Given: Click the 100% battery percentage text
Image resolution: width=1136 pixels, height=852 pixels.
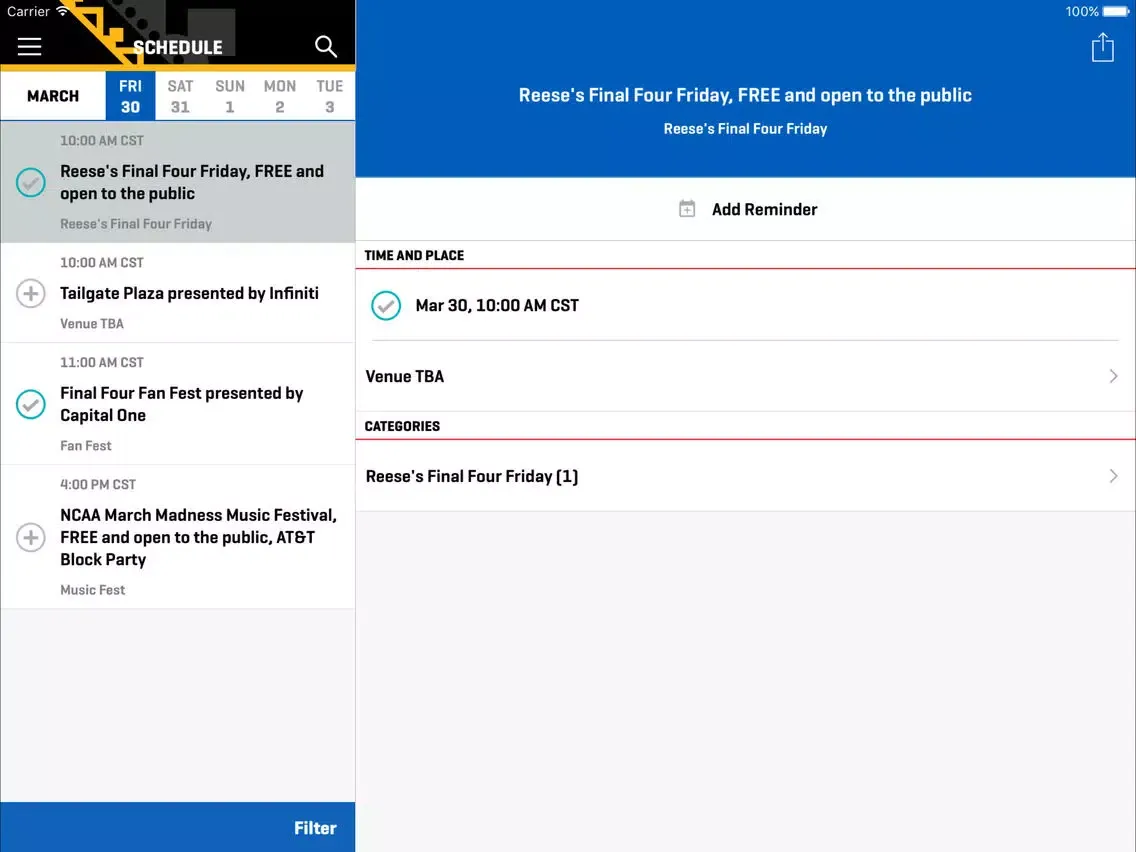Looking at the screenshot, I should click(x=1082, y=12).
